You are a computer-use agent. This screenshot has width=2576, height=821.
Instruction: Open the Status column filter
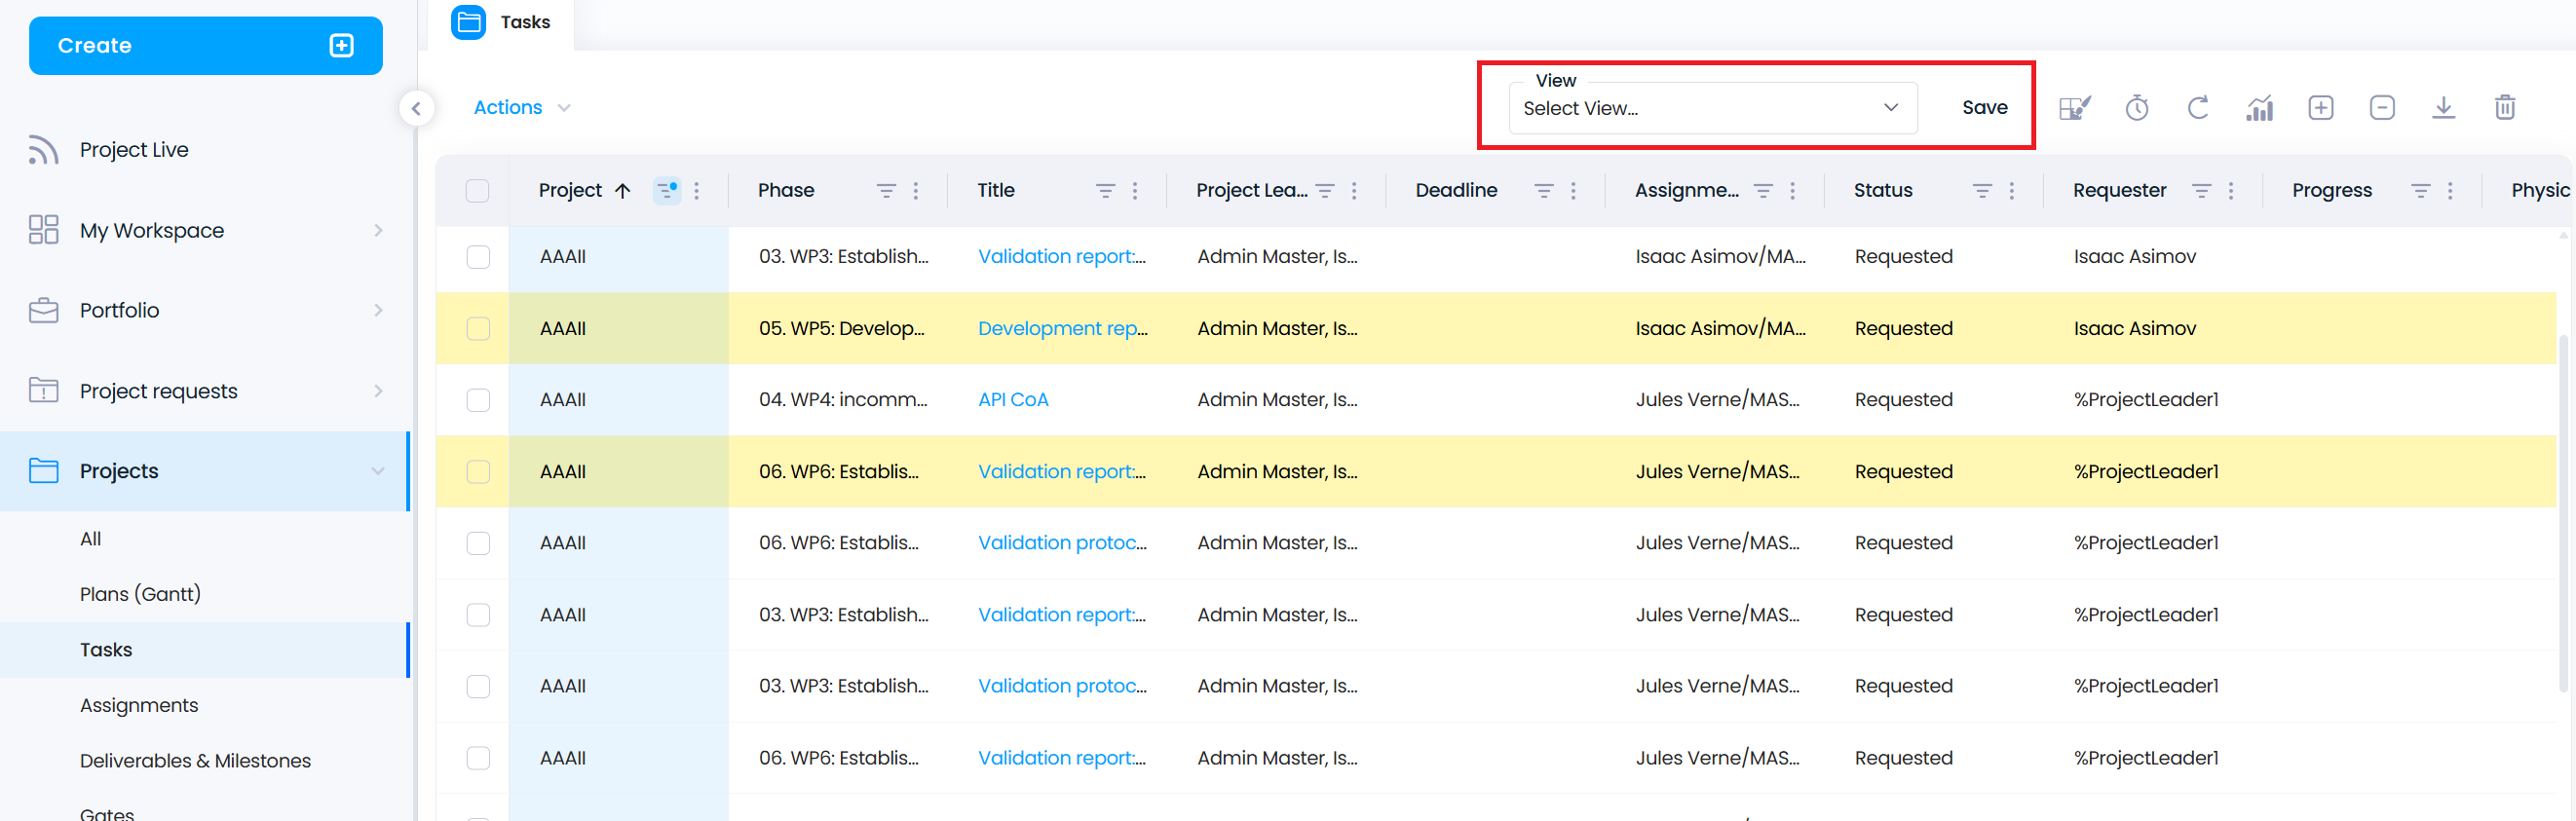[1981, 191]
